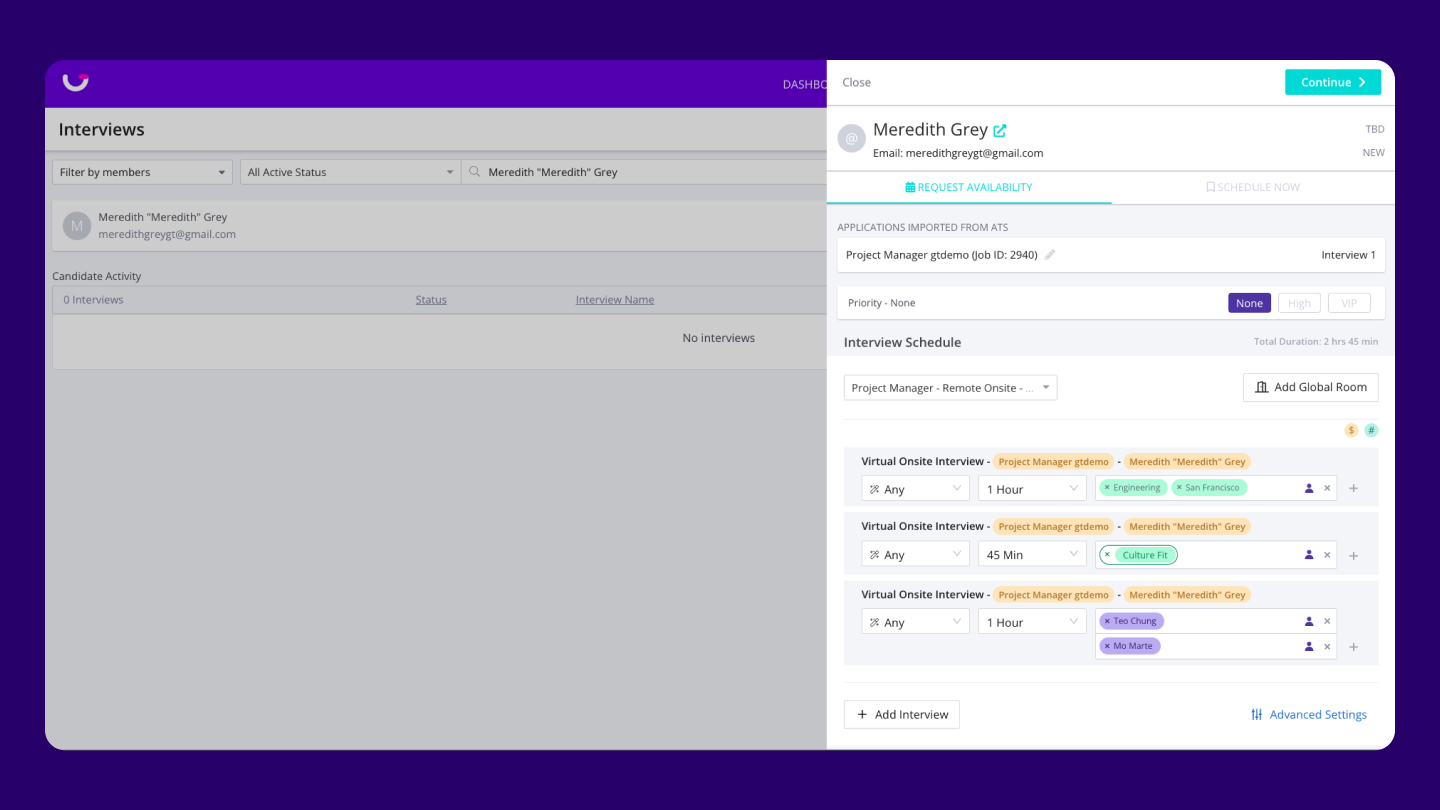Set priority to None

pyautogui.click(x=1249, y=303)
